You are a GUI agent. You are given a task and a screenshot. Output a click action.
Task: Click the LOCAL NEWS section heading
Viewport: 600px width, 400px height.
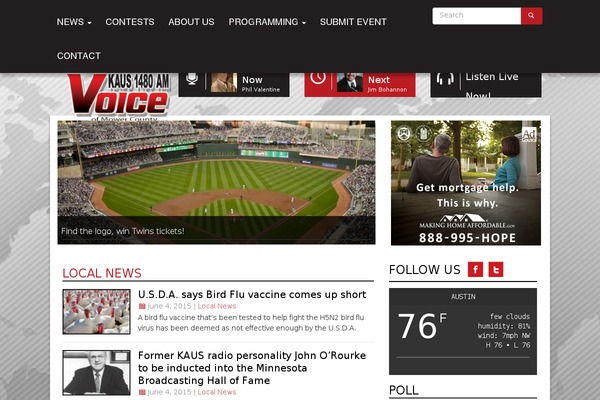[102, 273]
